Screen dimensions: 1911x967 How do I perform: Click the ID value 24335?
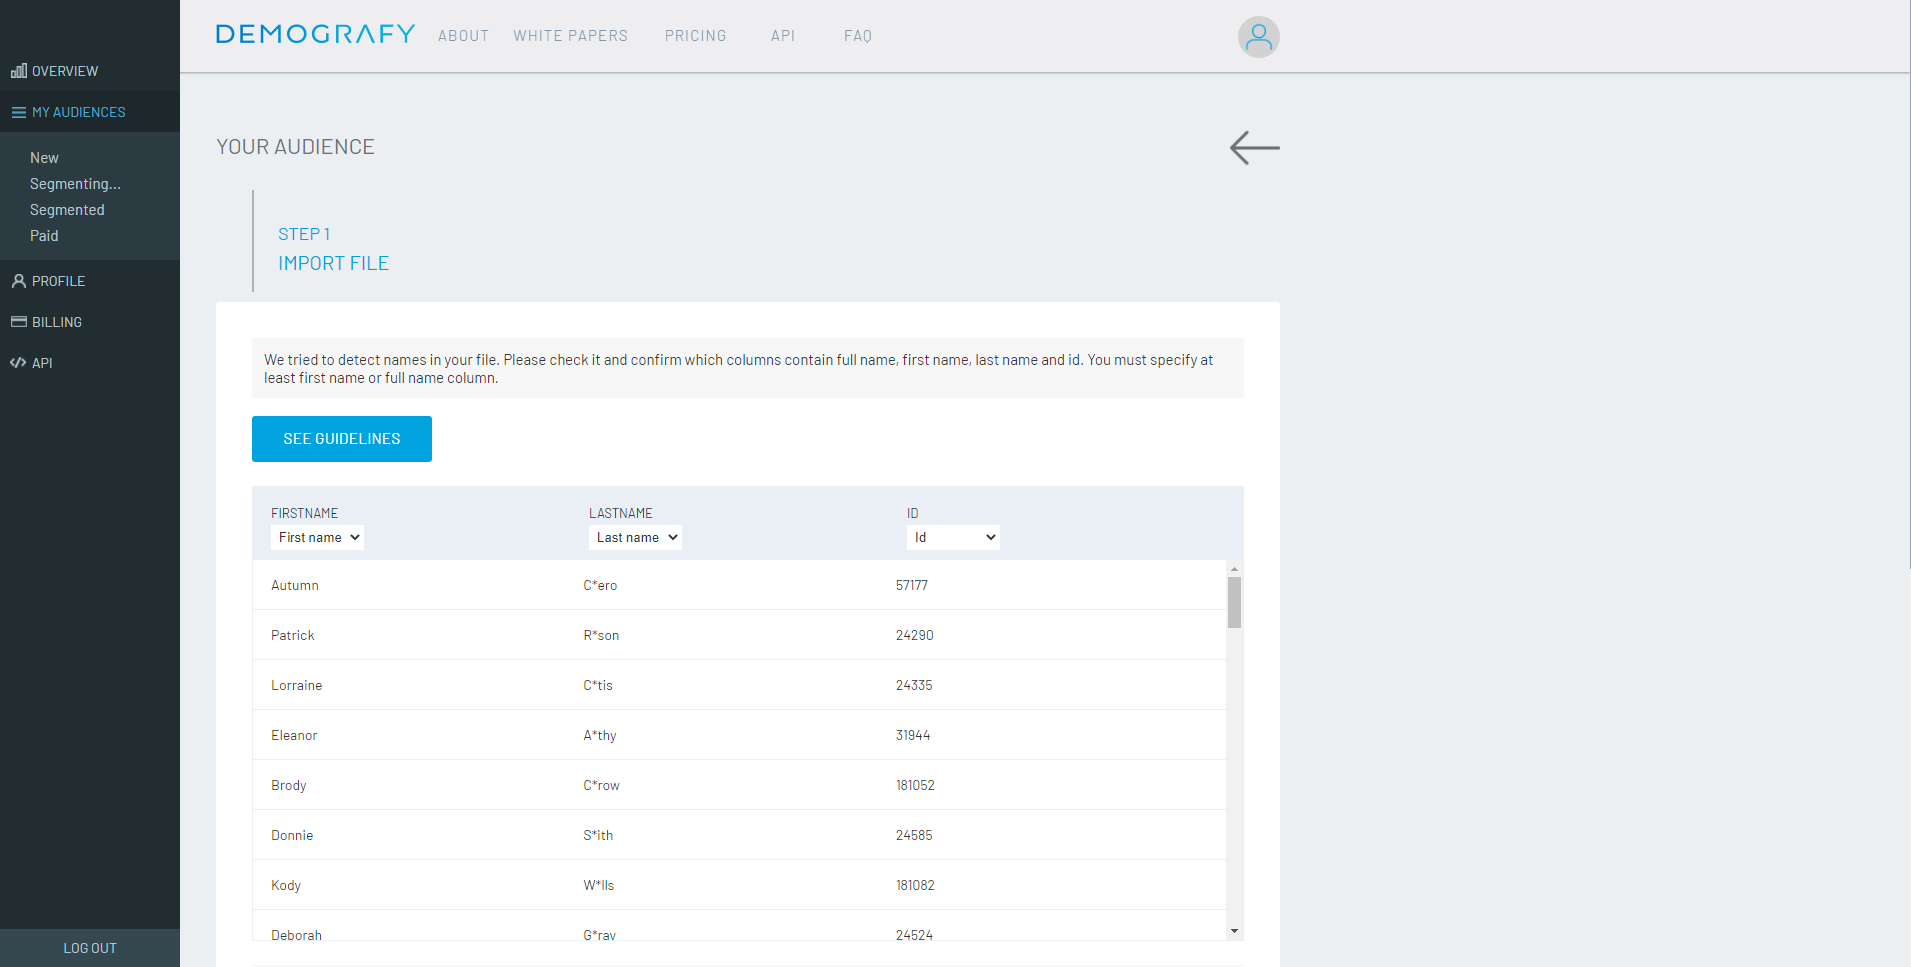tap(914, 685)
